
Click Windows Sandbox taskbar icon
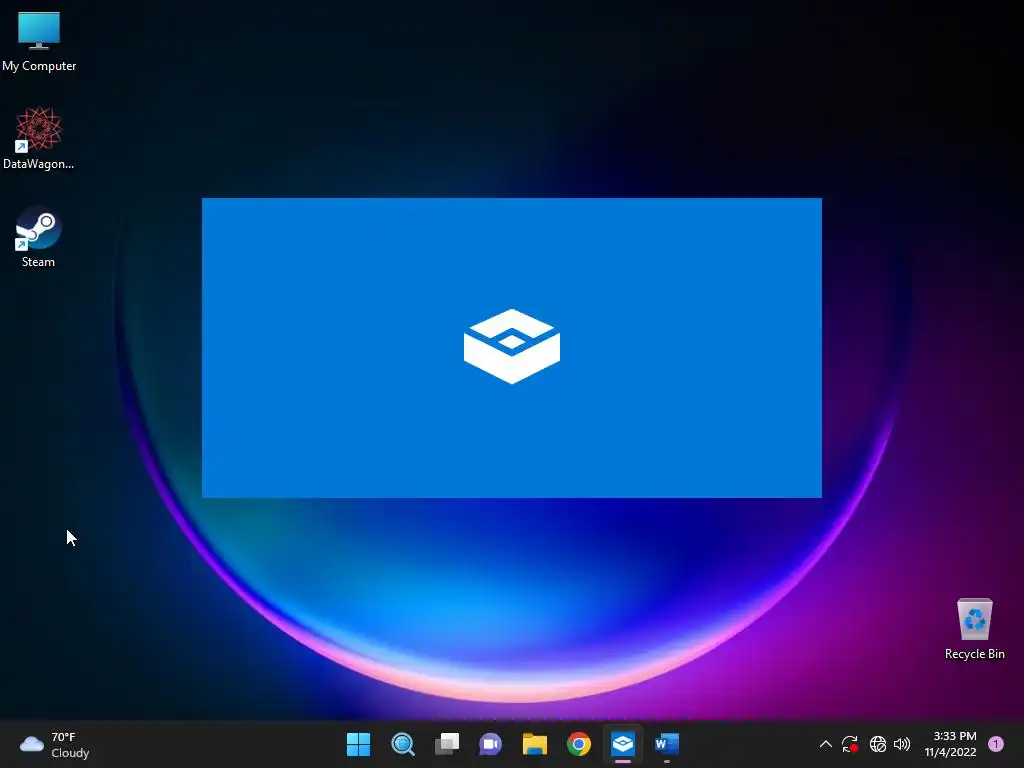point(623,744)
